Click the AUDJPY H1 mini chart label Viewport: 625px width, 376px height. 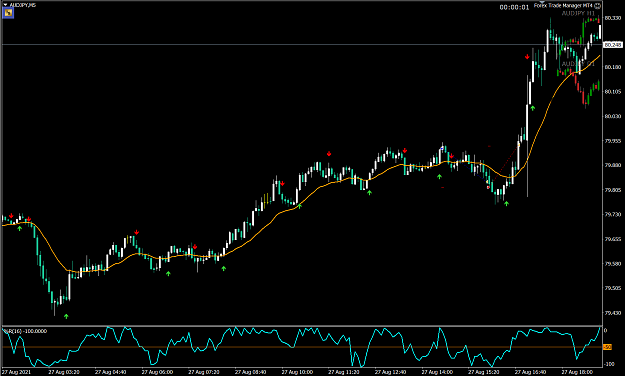[578, 14]
